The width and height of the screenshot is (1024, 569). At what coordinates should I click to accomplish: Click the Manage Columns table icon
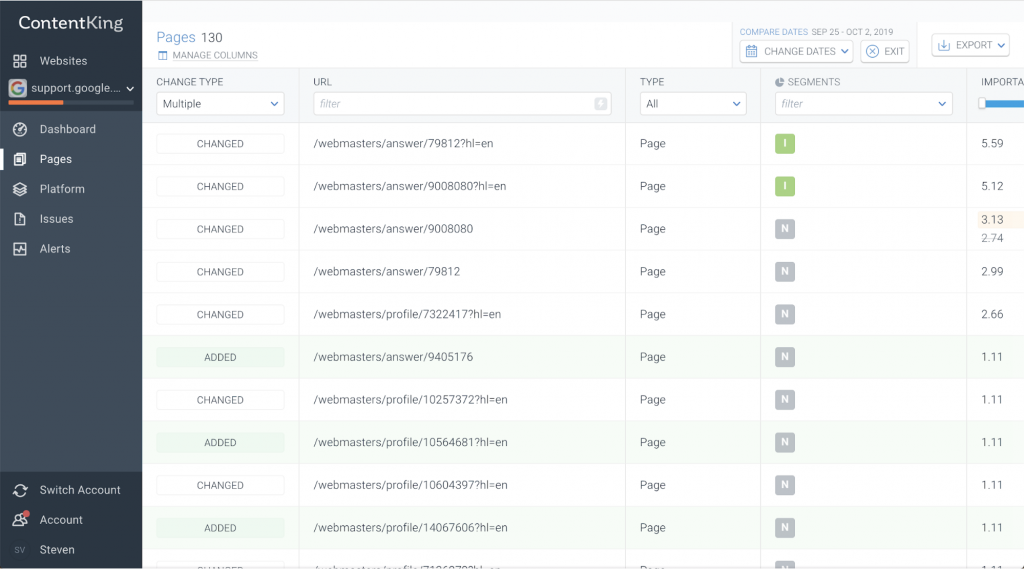(163, 56)
